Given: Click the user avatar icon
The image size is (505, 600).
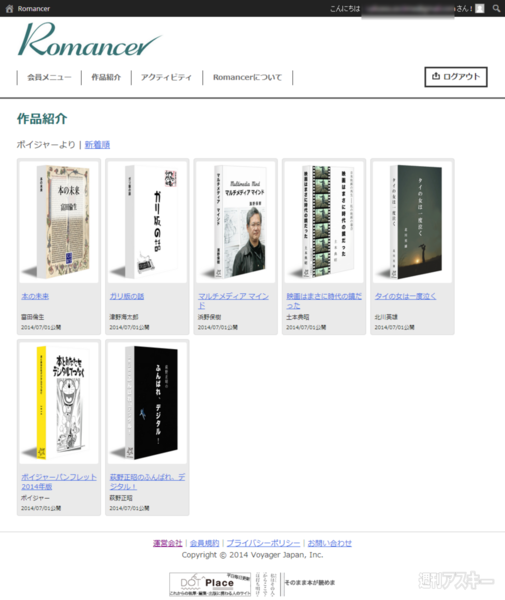Looking at the screenshot, I should click(x=480, y=8).
